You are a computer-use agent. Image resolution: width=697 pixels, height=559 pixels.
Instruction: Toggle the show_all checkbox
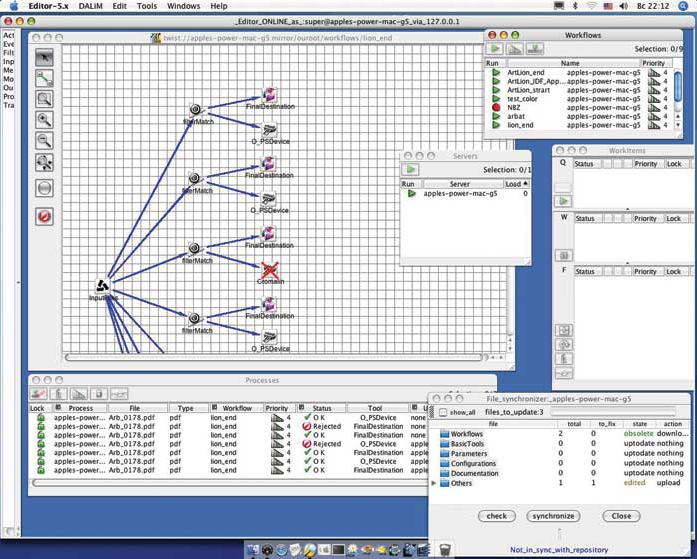click(x=443, y=412)
